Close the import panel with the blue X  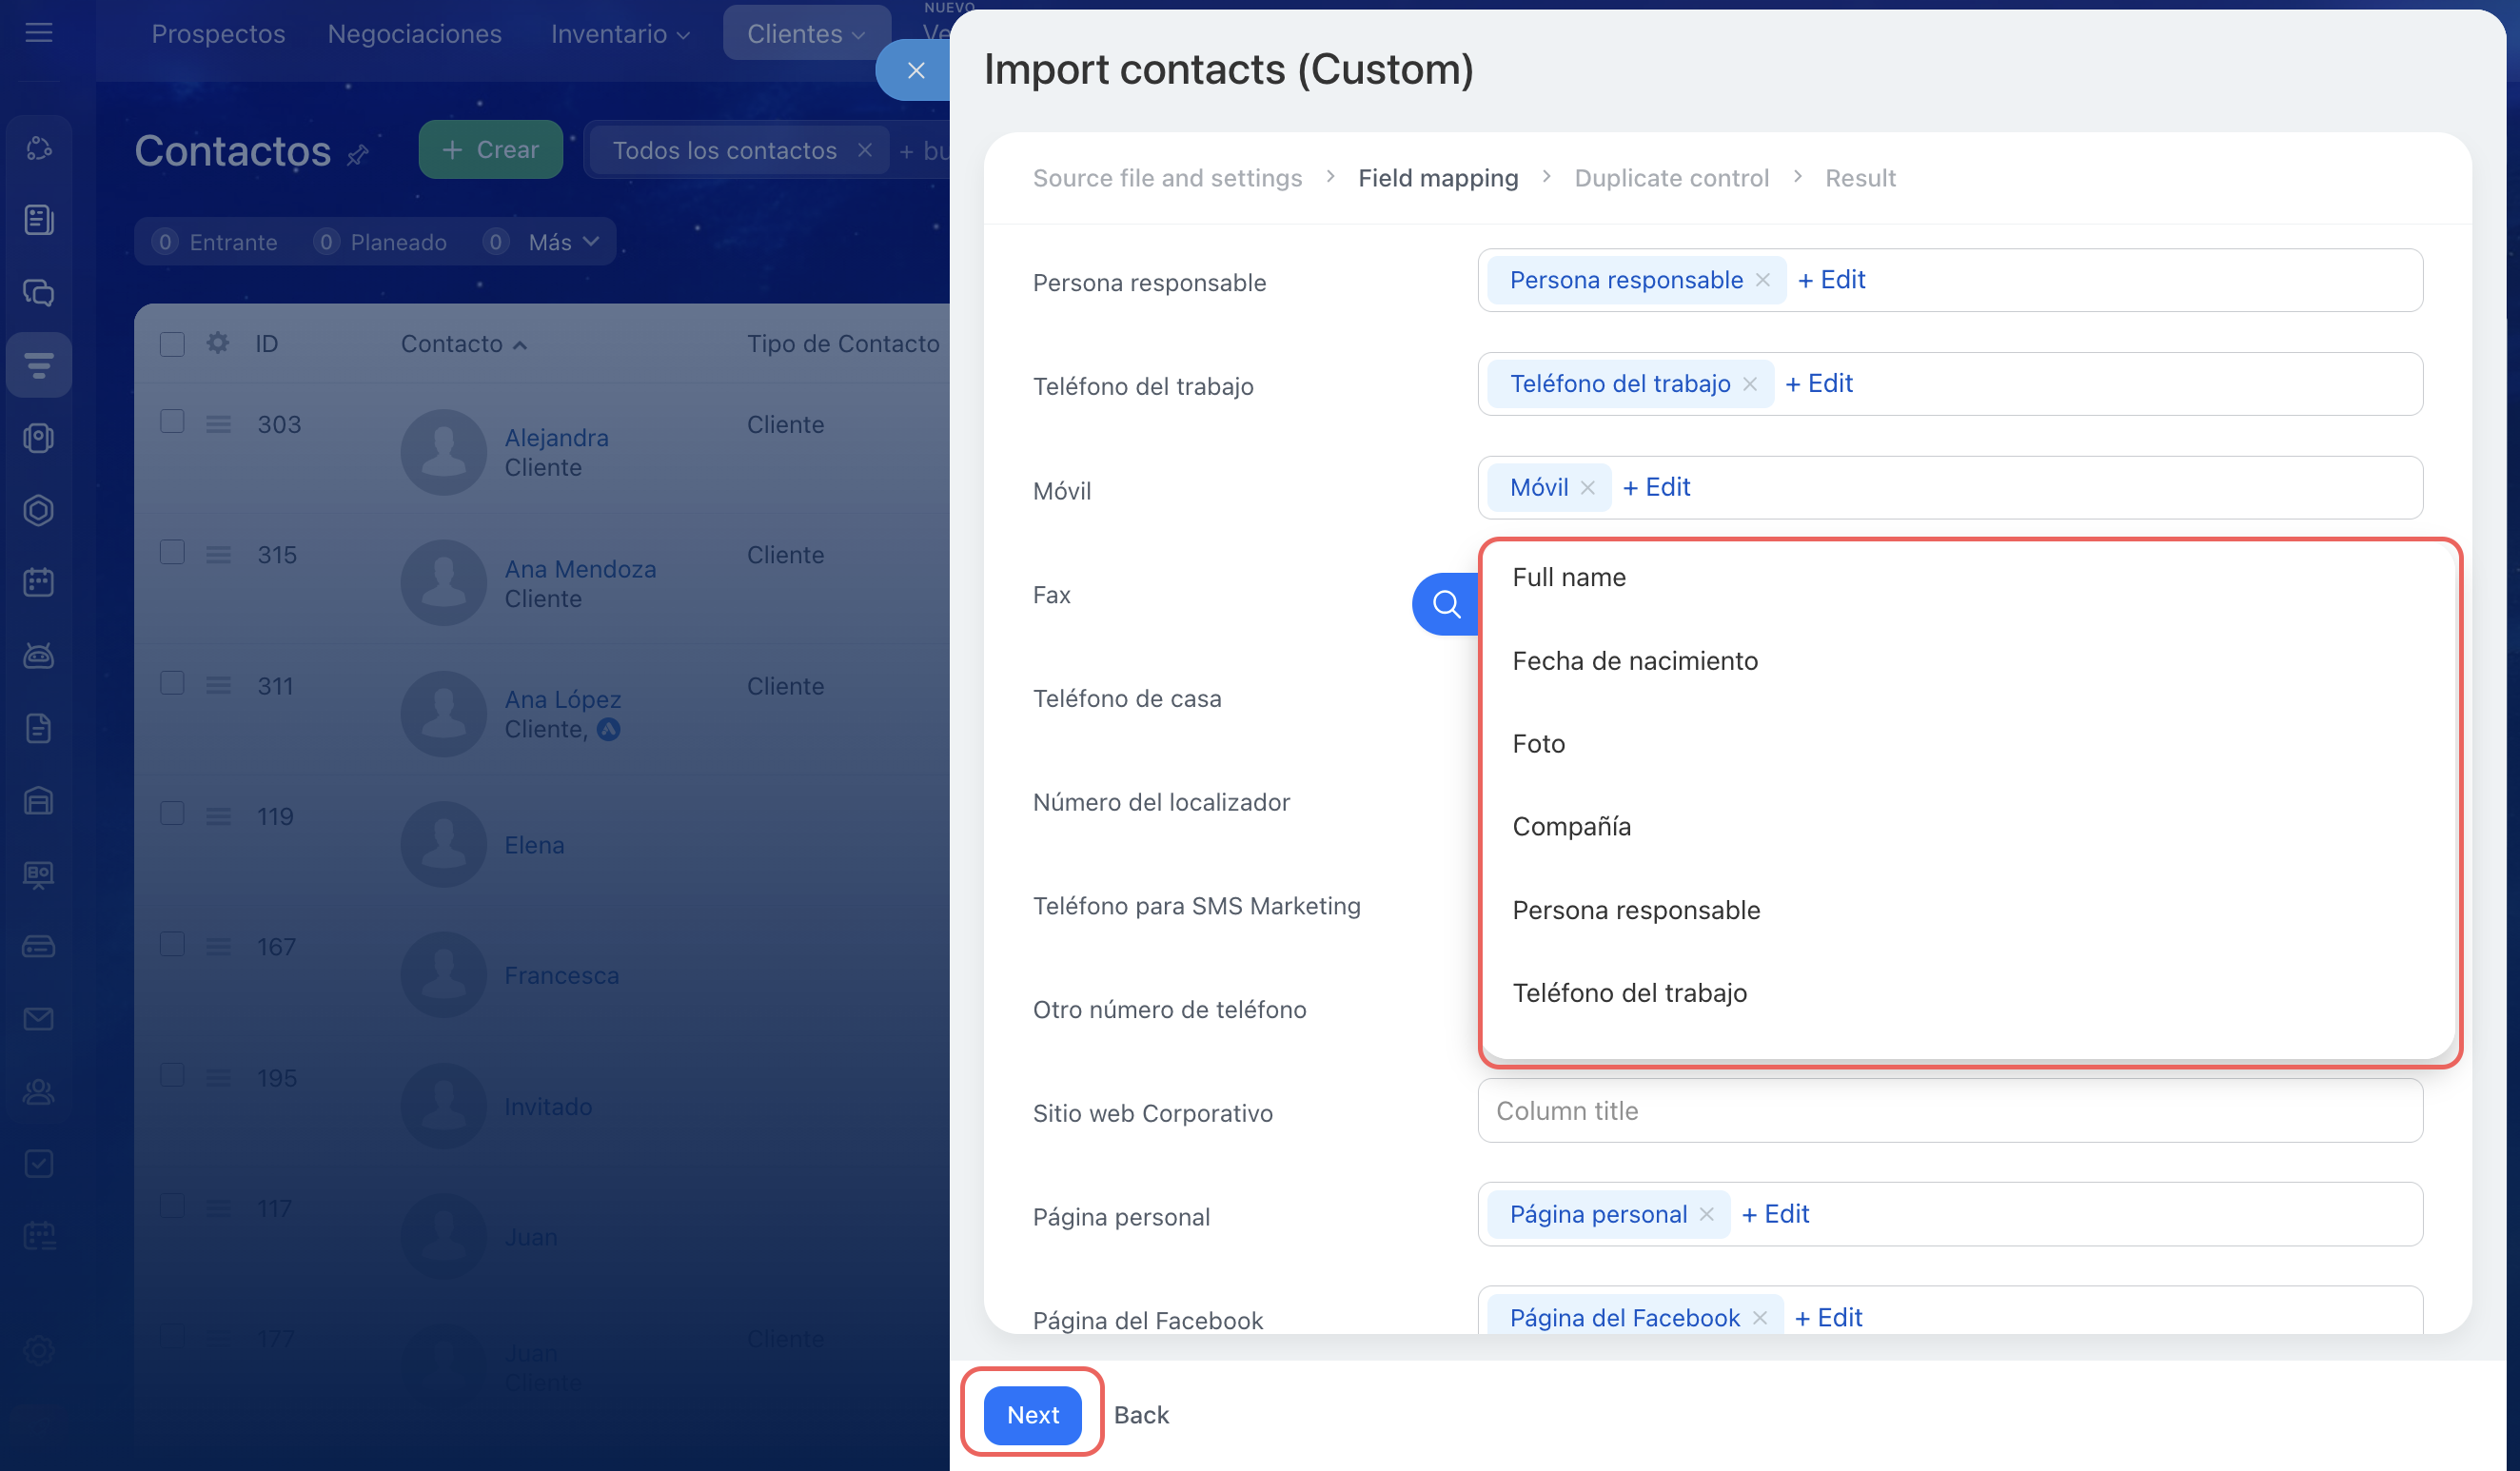[x=915, y=70]
